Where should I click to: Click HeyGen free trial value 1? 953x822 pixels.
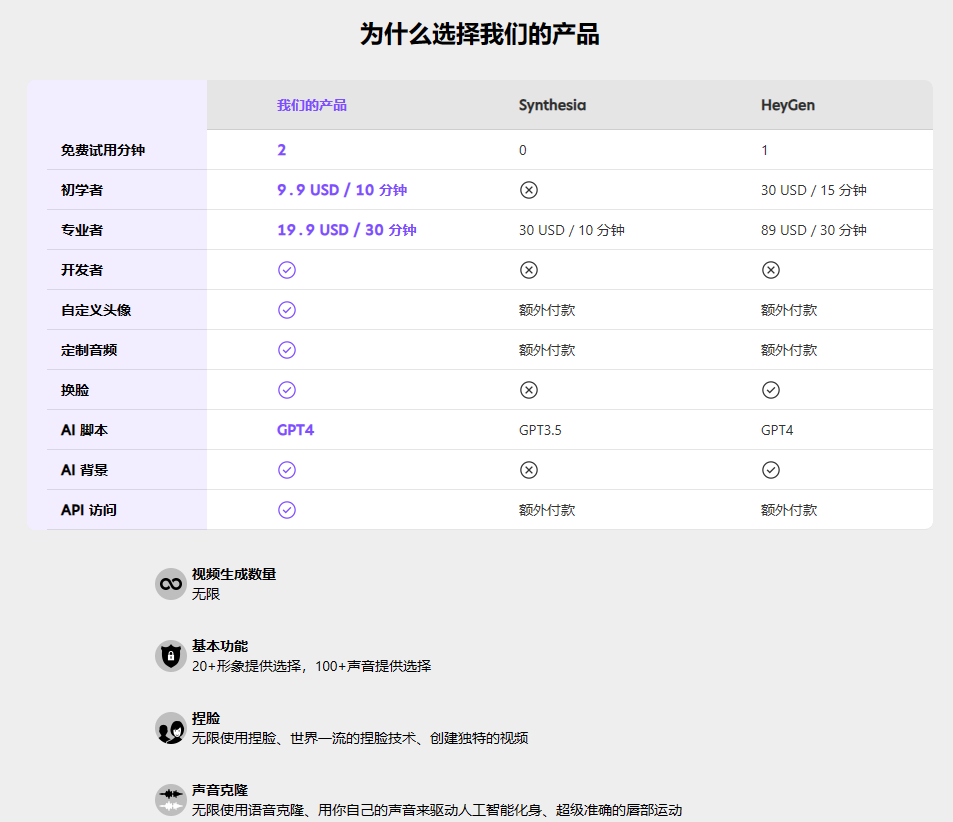[x=765, y=150]
